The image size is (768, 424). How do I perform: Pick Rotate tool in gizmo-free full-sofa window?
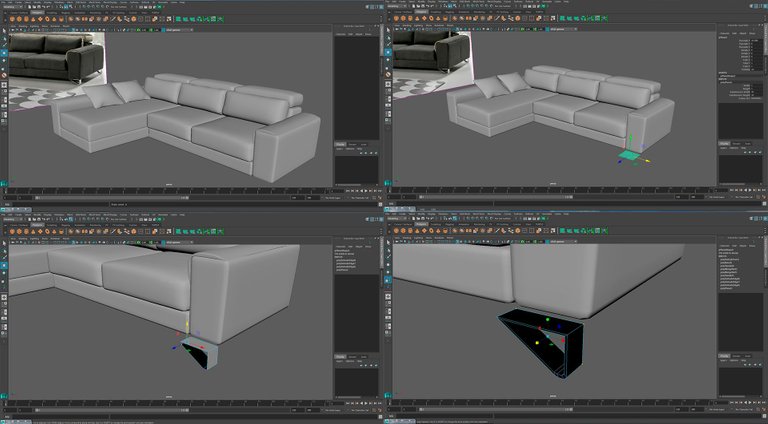(4, 60)
